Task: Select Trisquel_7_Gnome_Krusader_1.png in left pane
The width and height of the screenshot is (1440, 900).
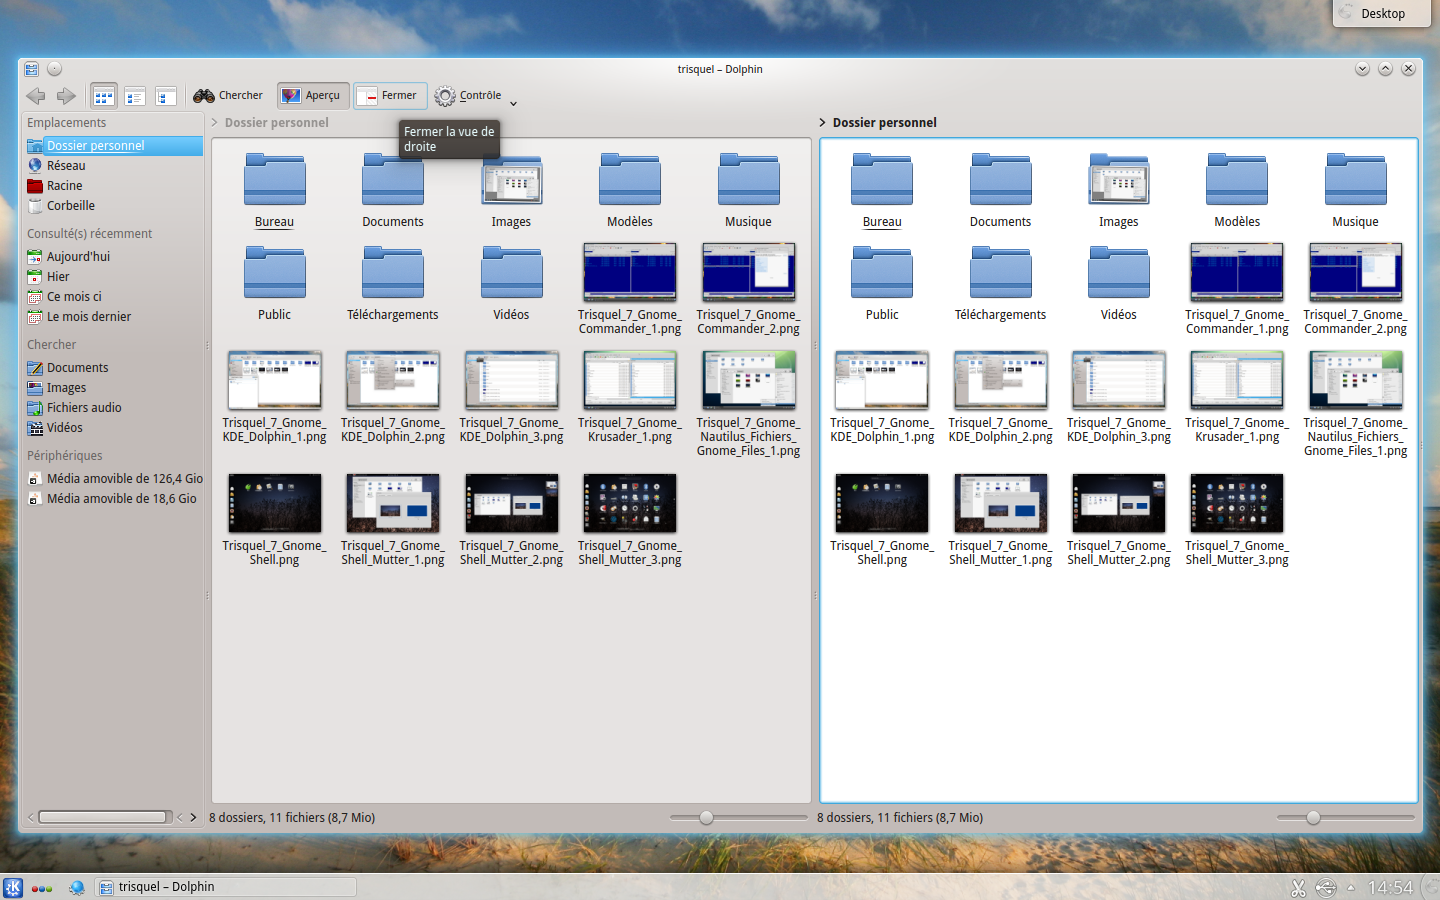Action: point(630,397)
